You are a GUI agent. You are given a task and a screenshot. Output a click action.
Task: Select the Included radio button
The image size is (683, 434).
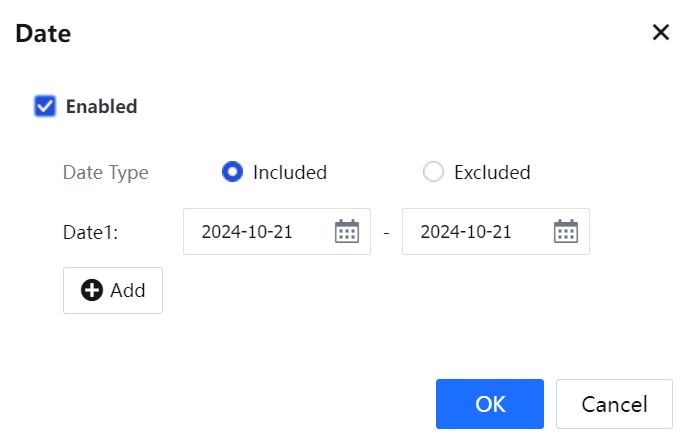(232, 172)
